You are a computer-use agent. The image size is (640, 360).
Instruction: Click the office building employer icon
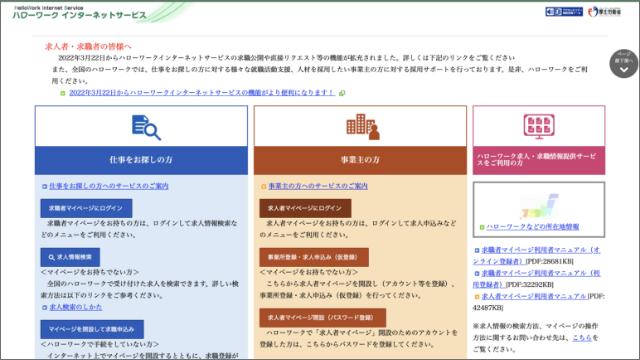363,127
